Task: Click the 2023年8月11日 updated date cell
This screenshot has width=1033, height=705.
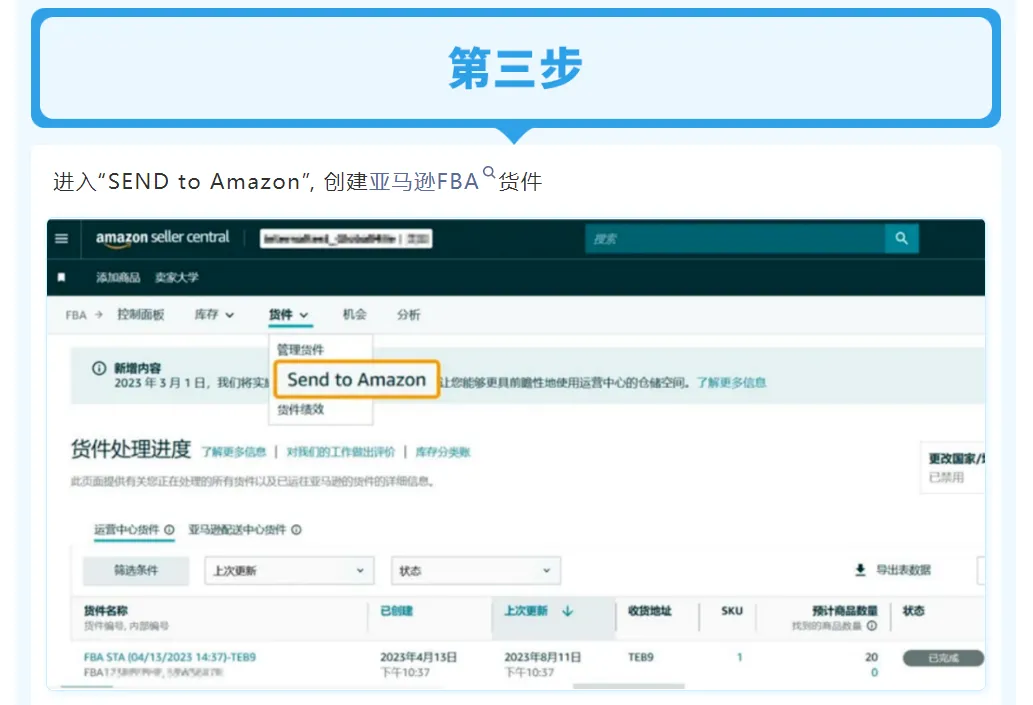Action: pyautogui.click(x=543, y=657)
